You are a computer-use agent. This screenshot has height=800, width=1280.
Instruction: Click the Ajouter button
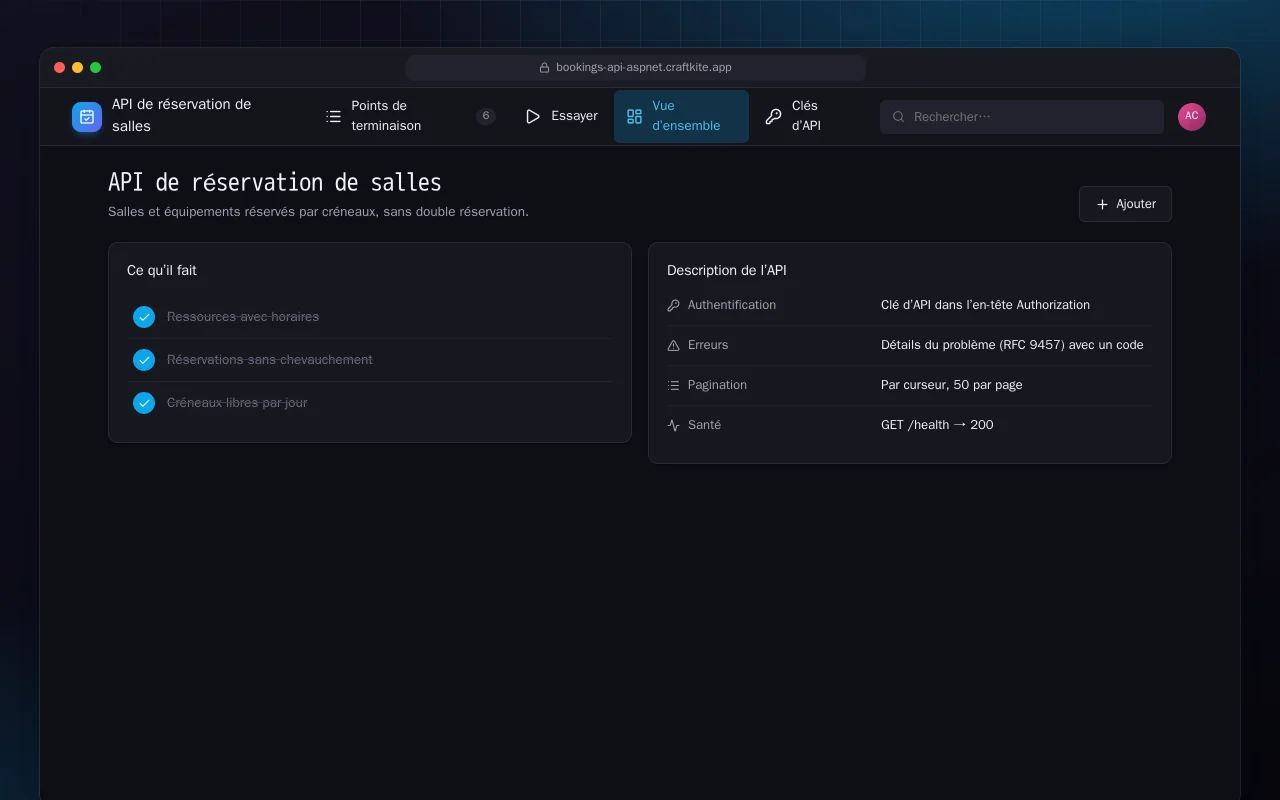pos(1125,204)
